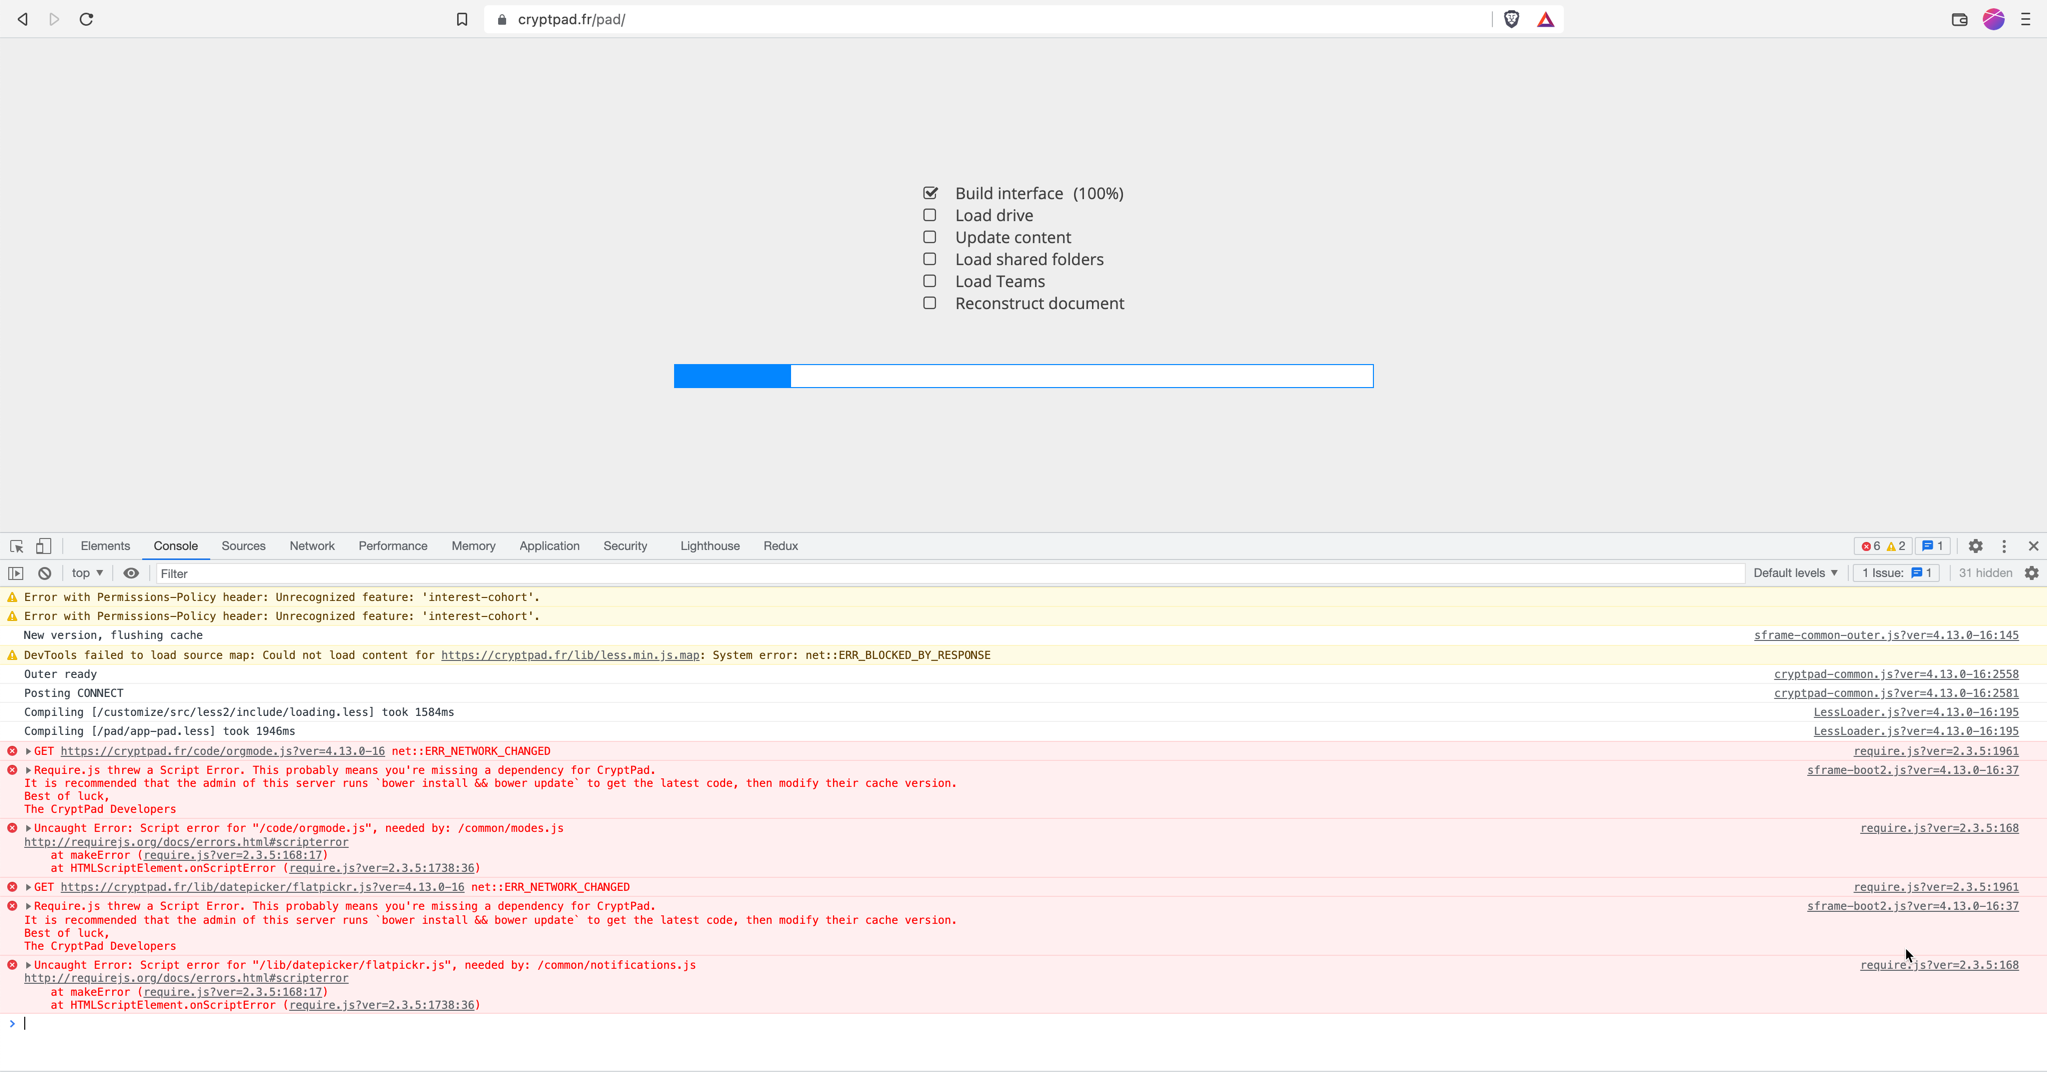Clear the console messages
The height and width of the screenshot is (1072, 2047).
coord(45,573)
